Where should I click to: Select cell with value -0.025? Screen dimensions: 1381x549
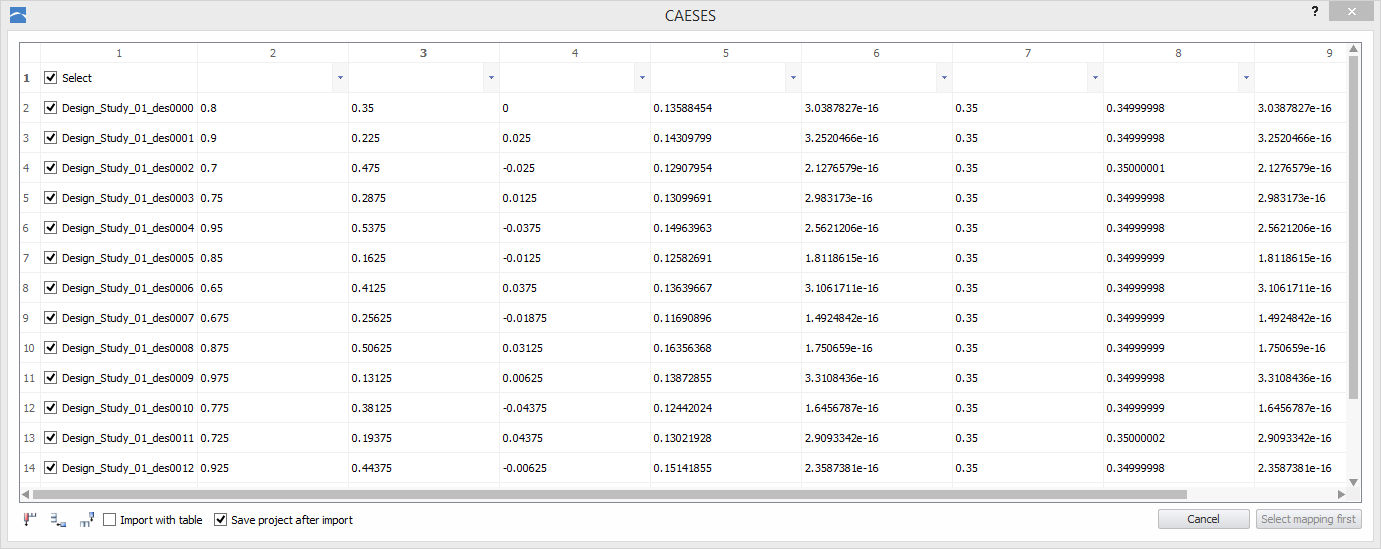click(x=575, y=168)
